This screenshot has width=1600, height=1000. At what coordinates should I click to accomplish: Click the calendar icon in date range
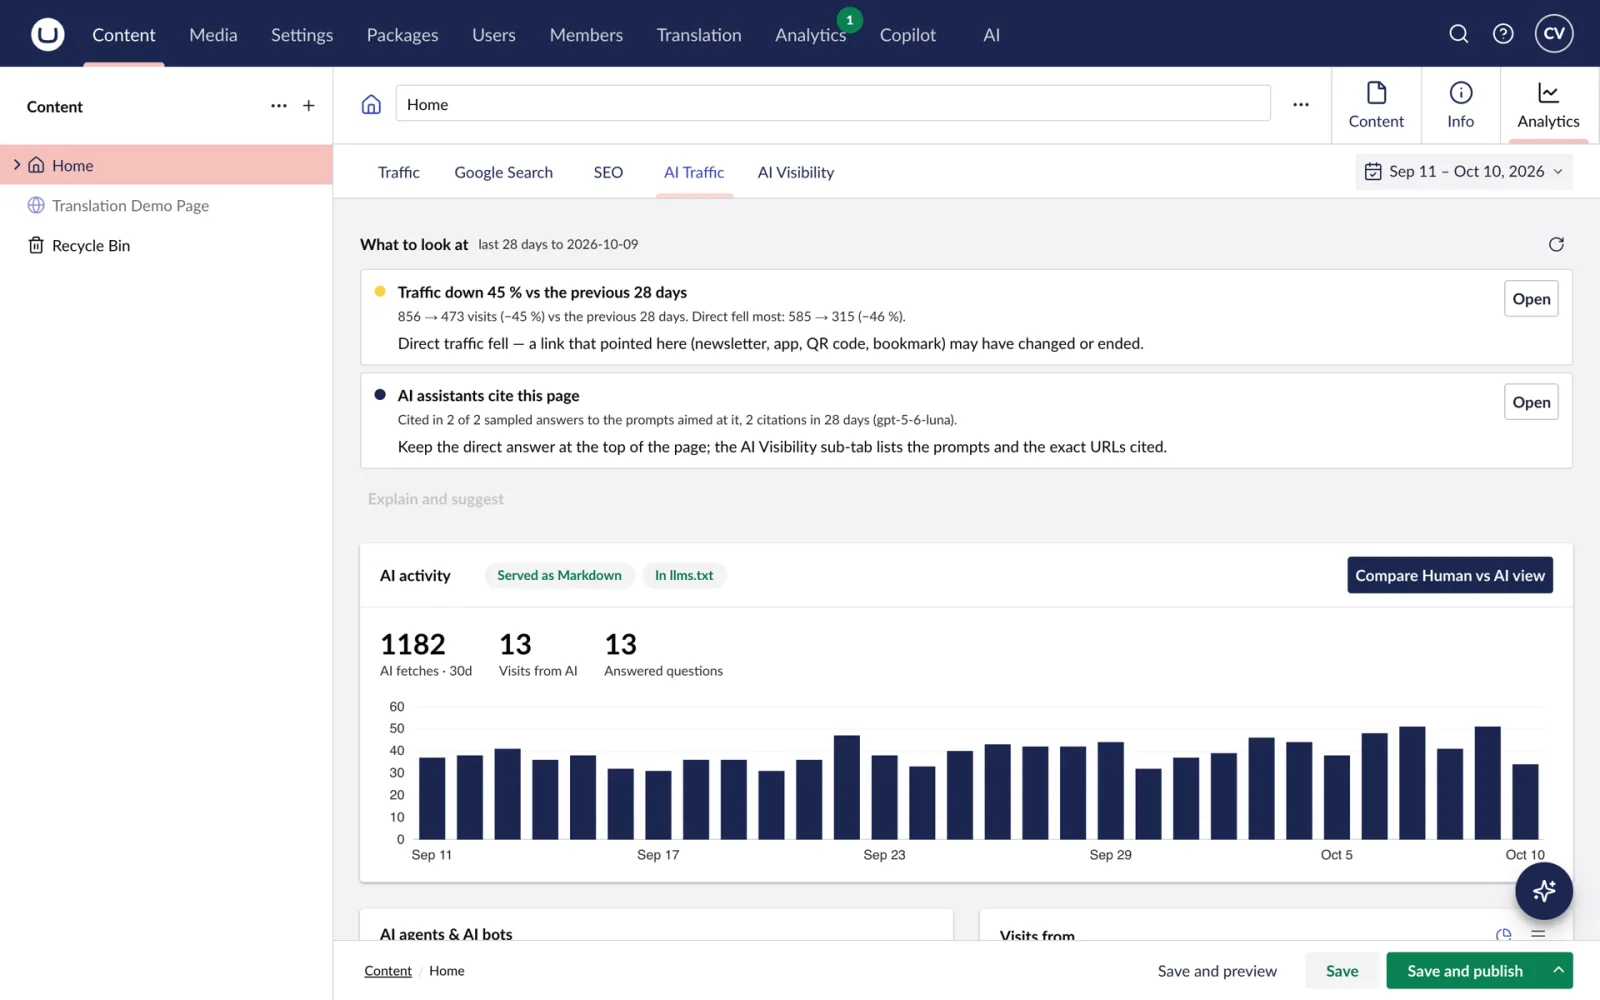pyautogui.click(x=1373, y=172)
